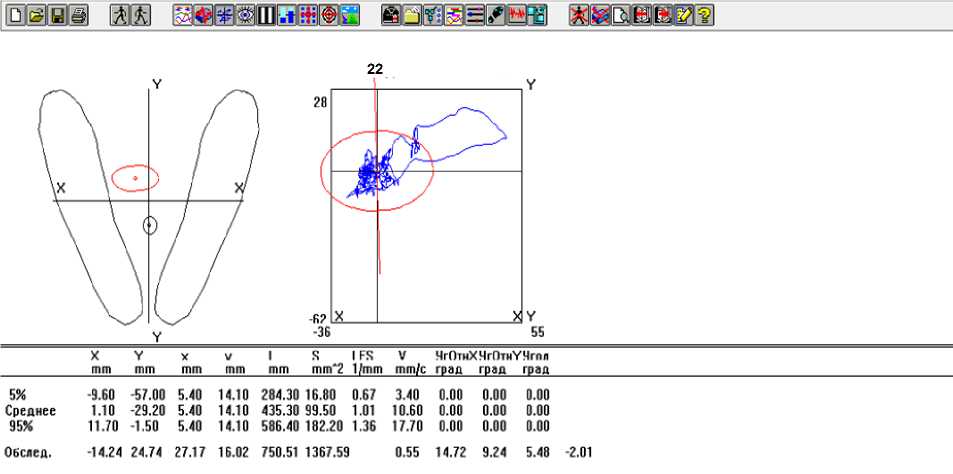This screenshot has height=474, width=953.
Task: Click the red and blue dot grid icon
Action: [x=309, y=15]
